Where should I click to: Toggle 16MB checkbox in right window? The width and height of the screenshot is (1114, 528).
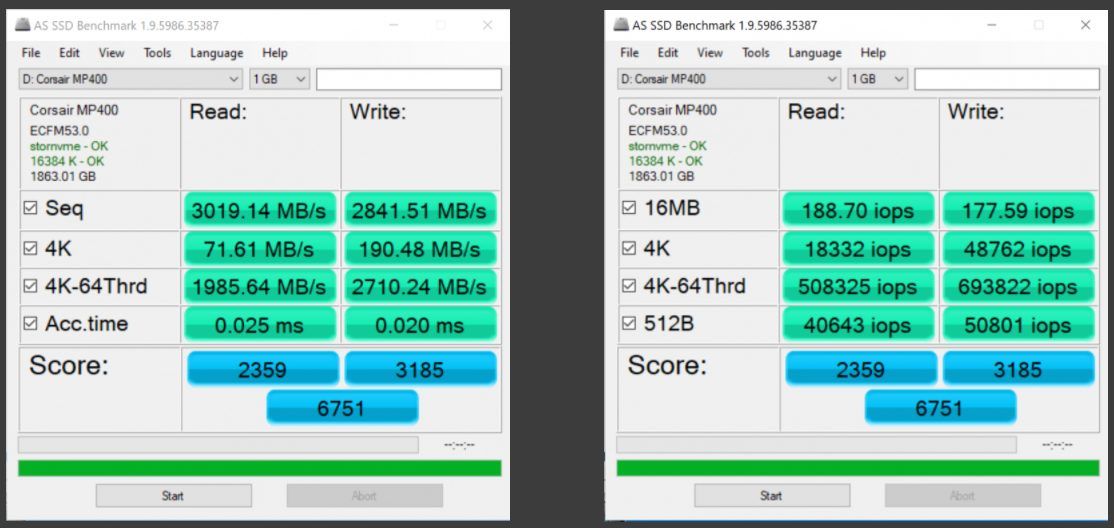[629, 208]
